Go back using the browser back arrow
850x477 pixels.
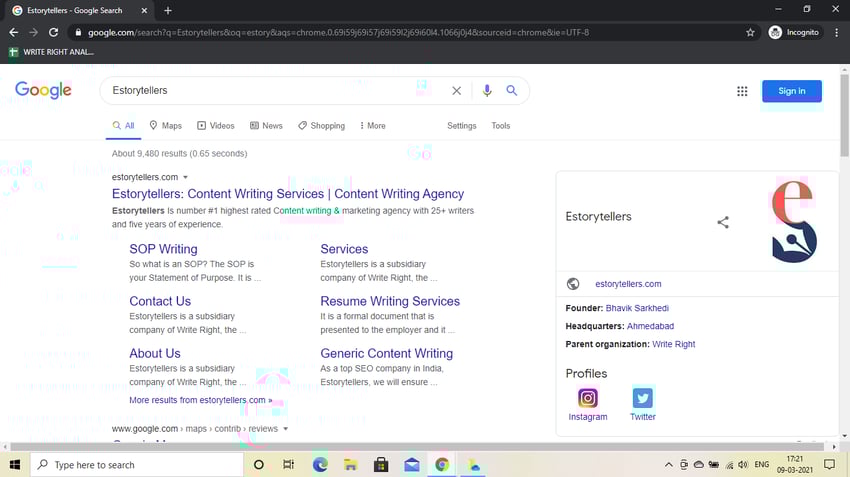pos(14,33)
